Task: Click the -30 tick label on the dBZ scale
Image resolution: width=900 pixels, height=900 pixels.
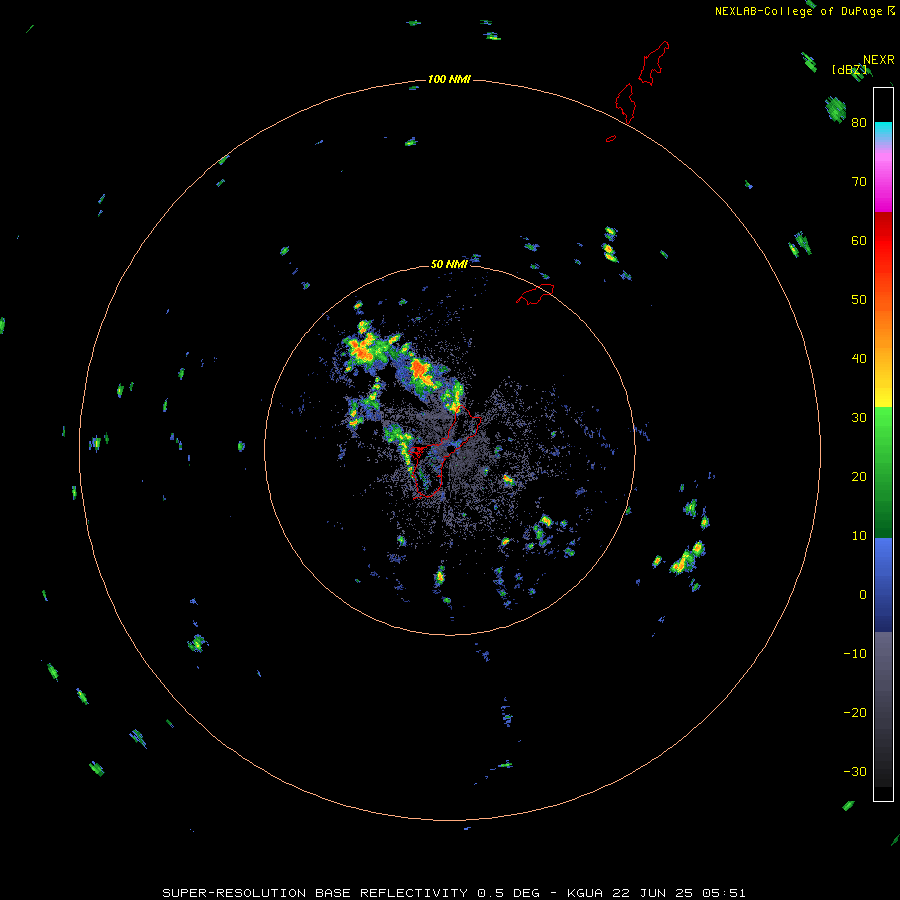Action: coord(855,771)
